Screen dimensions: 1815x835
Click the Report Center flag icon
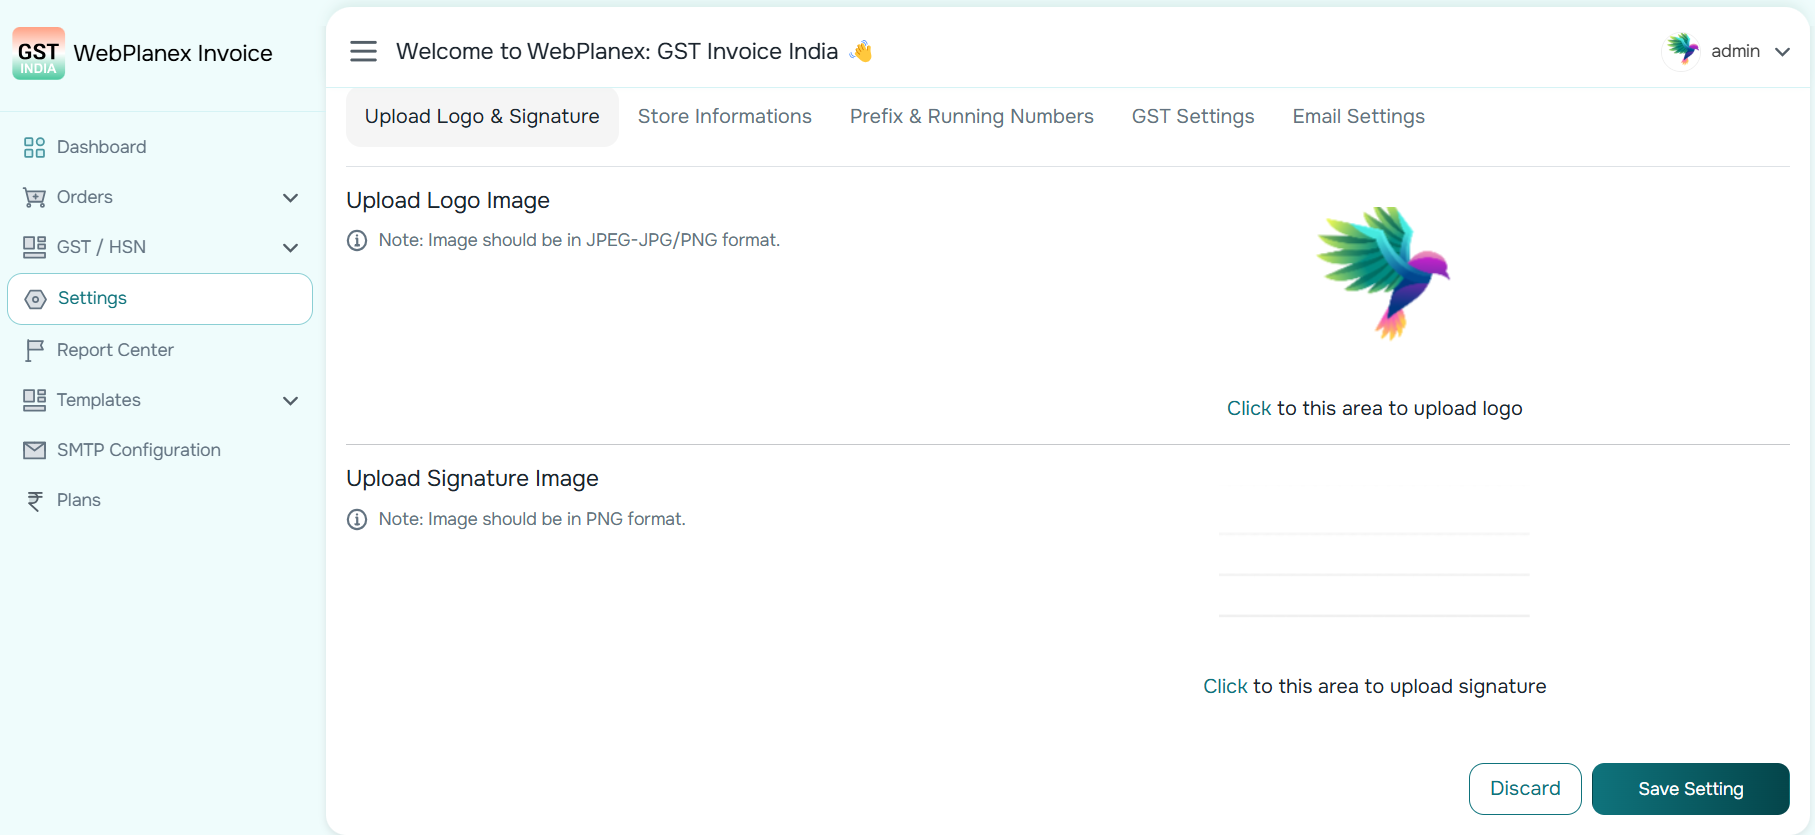(34, 350)
